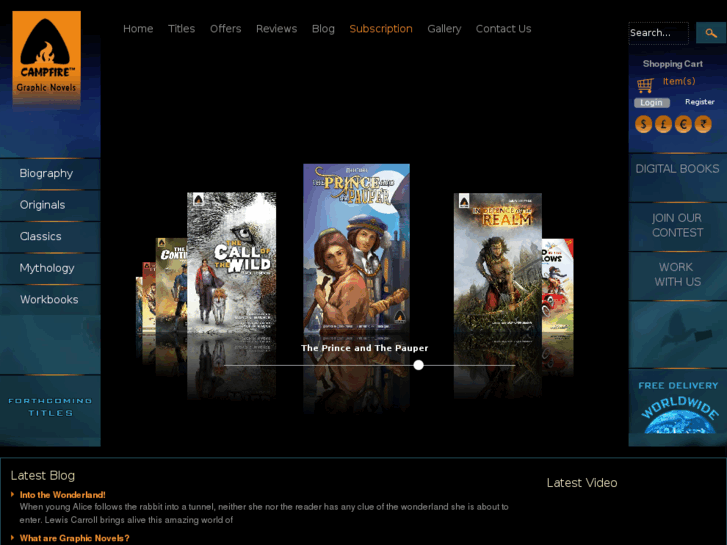Click the search key icon button
This screenshot has height=545, width=727.
click(710, 33)
